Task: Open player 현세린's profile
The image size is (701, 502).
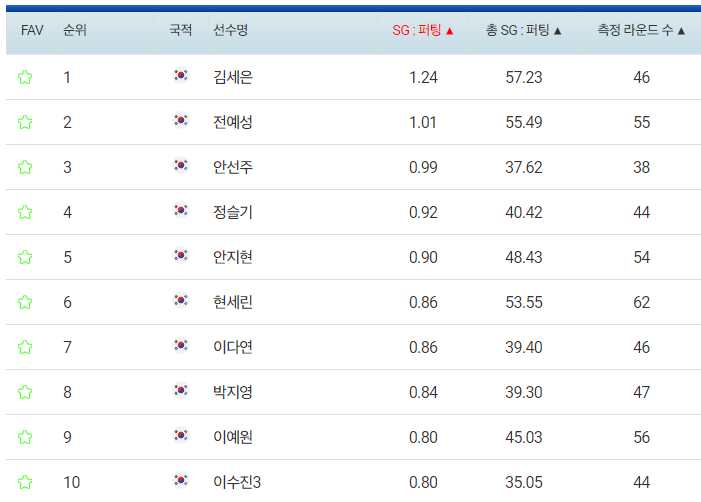Action: (x=233, y=302)
